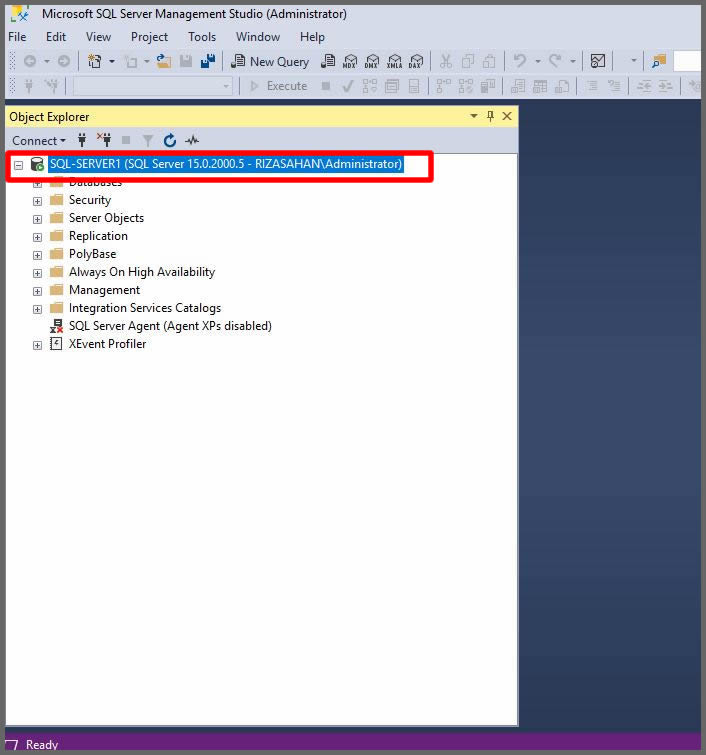This screenshot has width=706, height=755.
Task: Click the MDX query icon
Action: coord(349,62)
